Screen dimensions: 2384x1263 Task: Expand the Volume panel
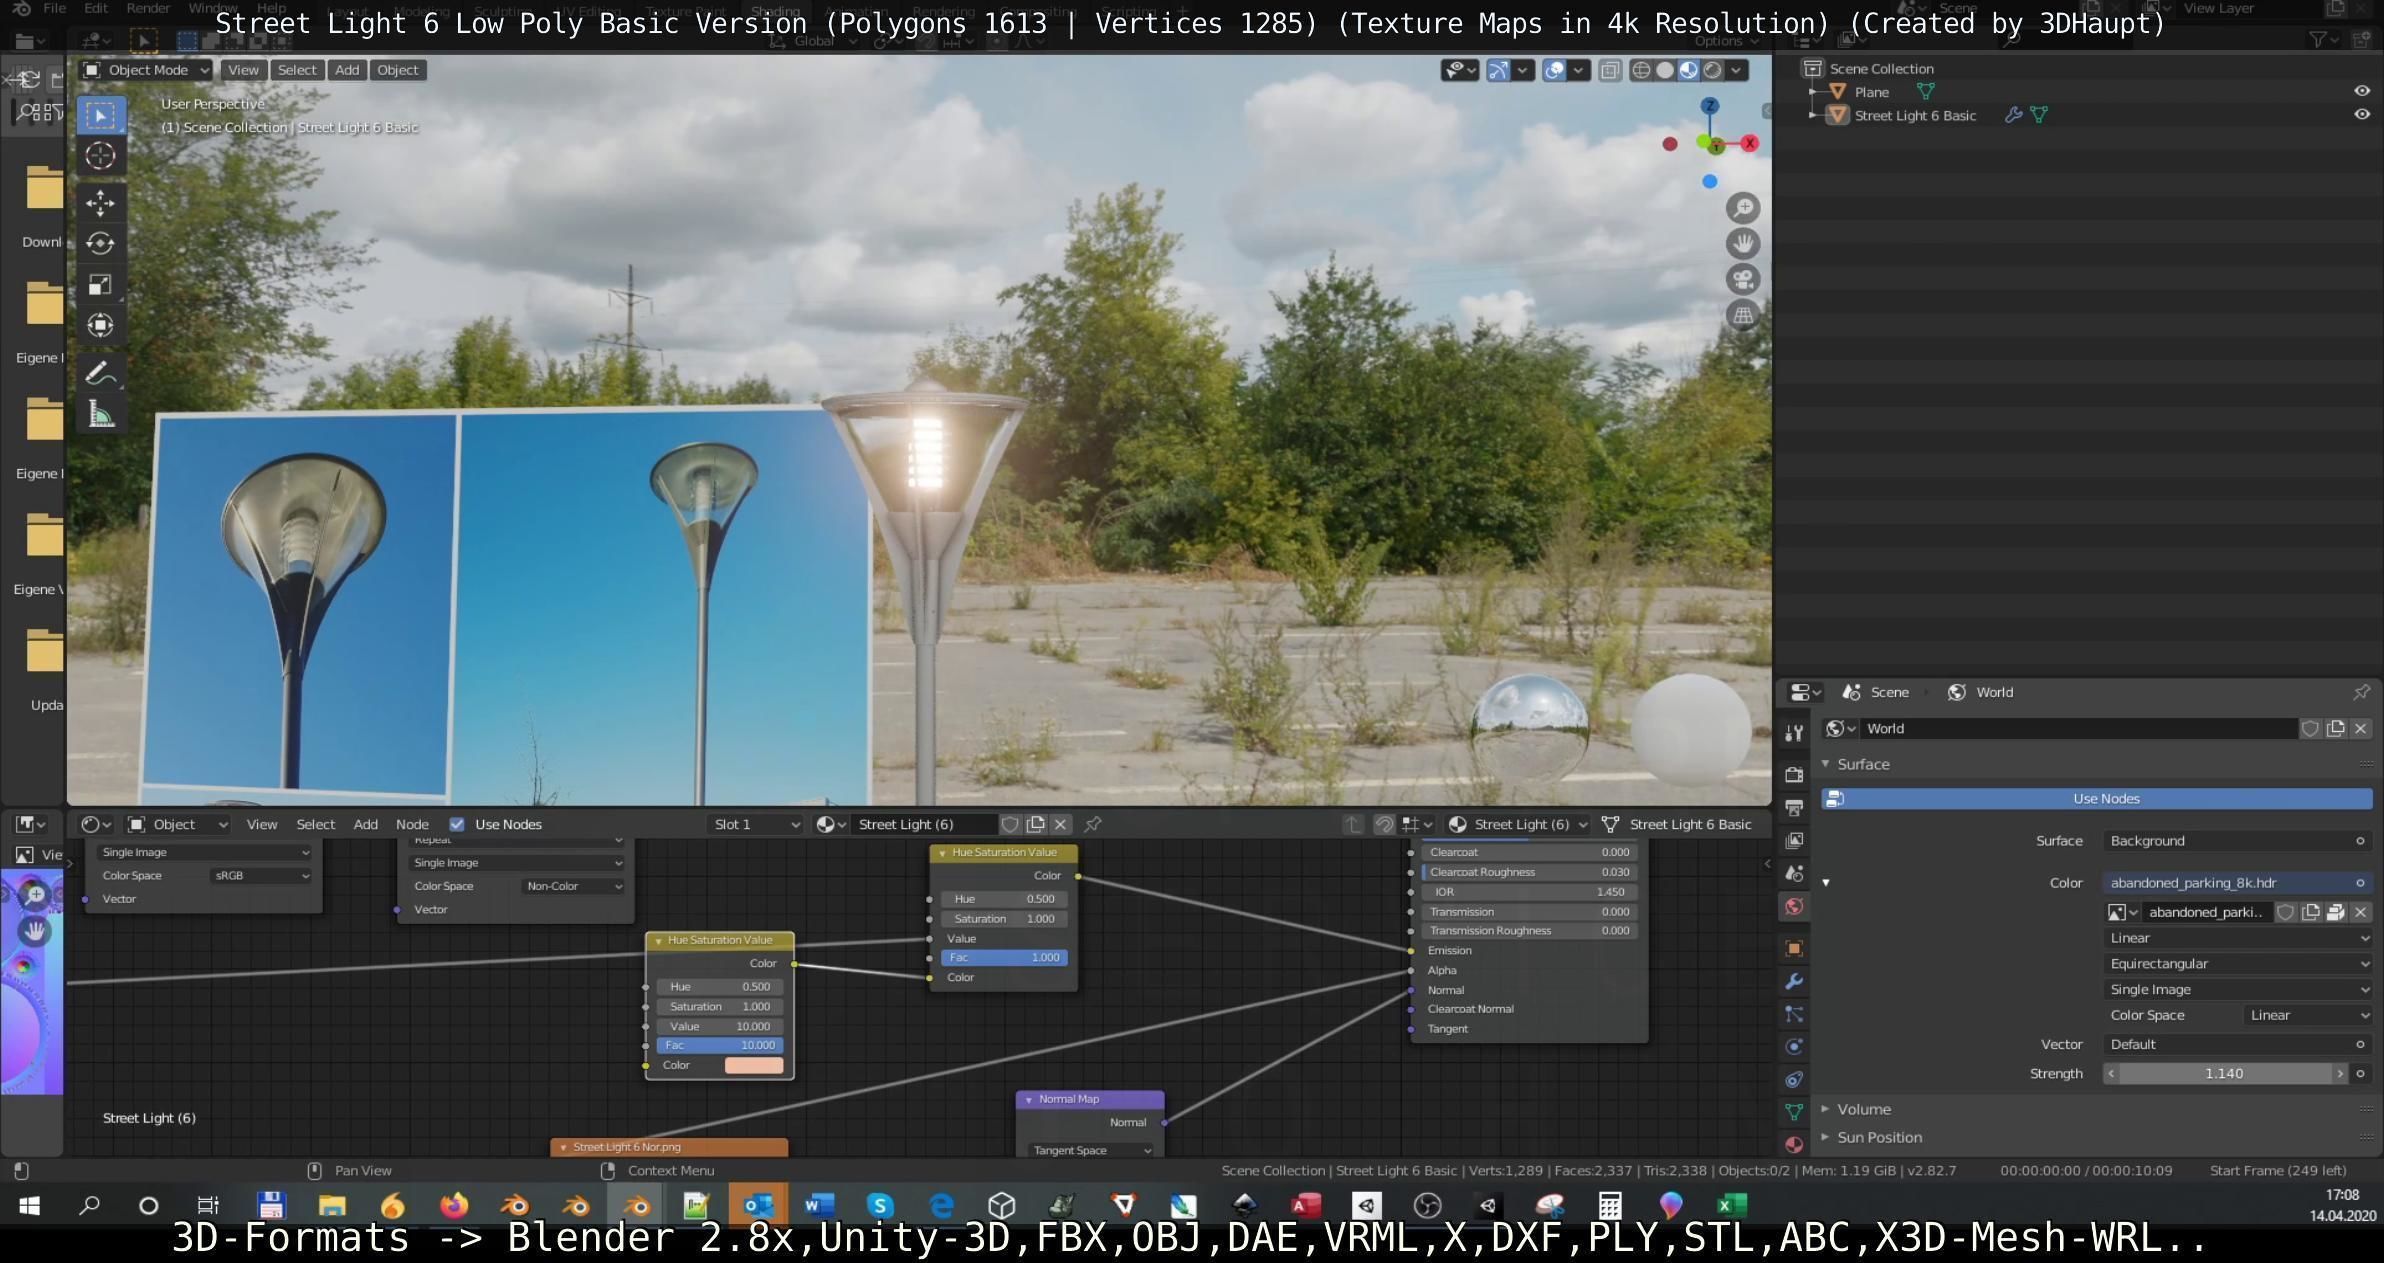tap(1863, 1109)
